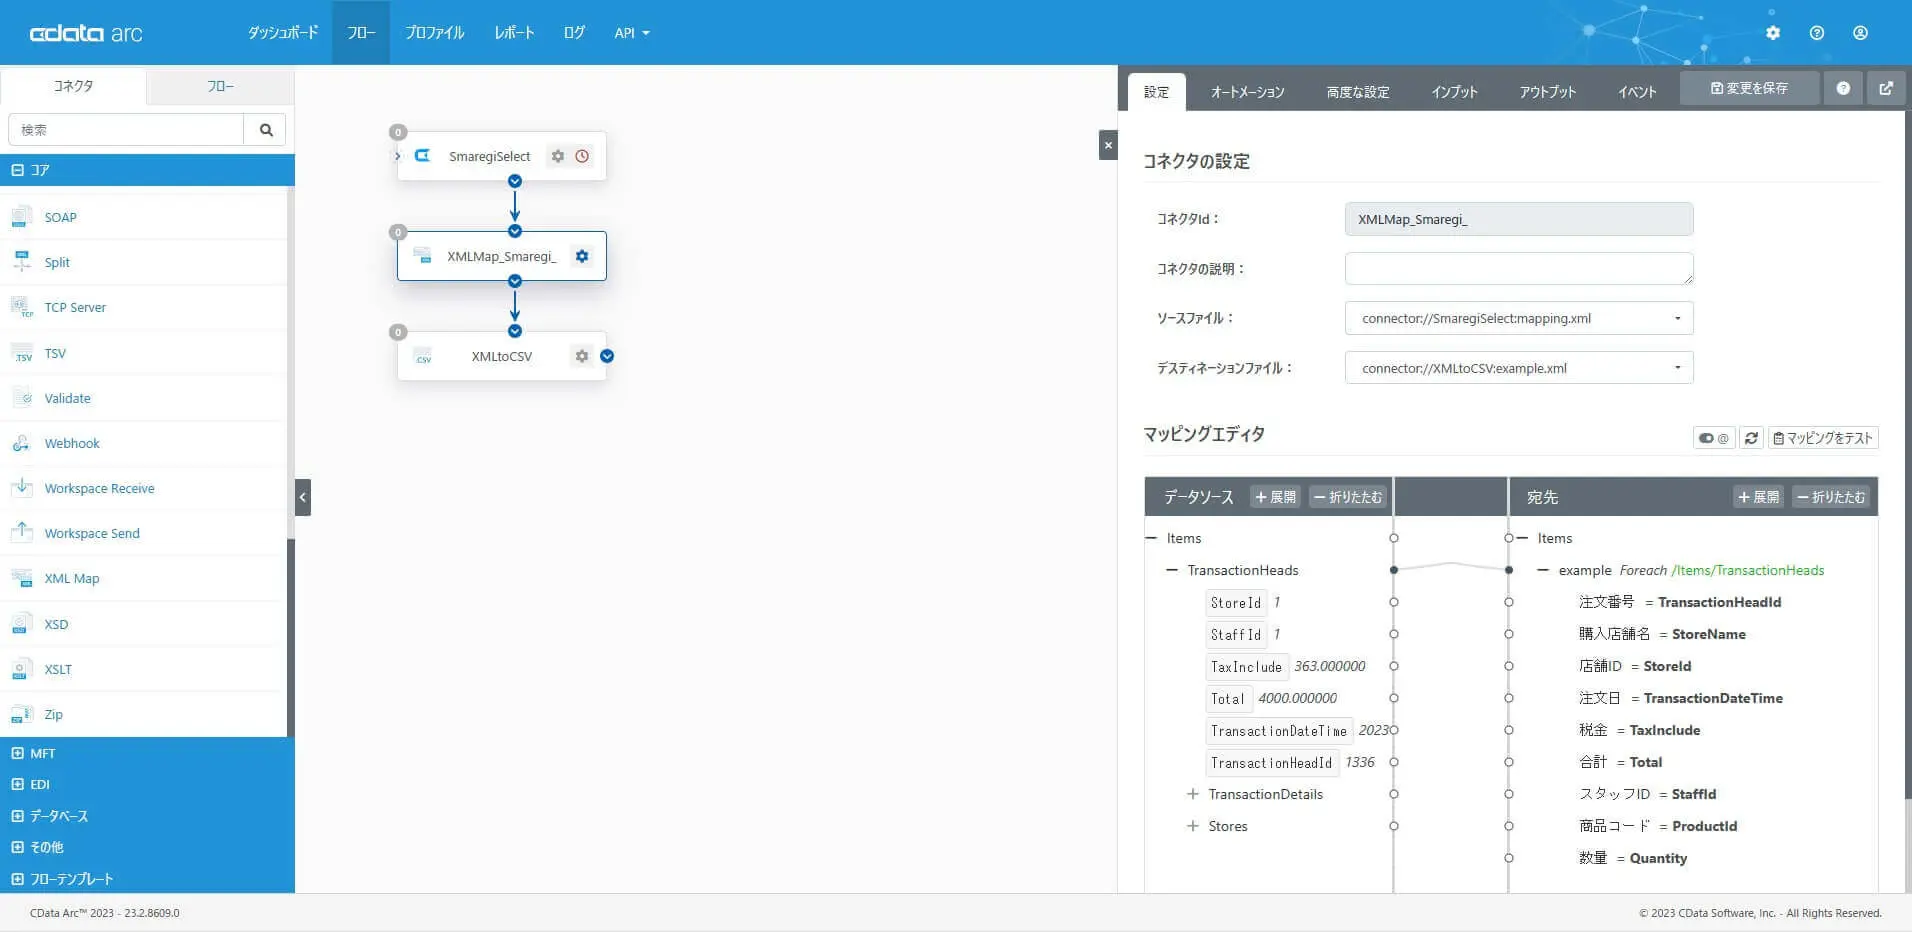
Task: Click the refresh mapping icon button
Action: coord(1751,438)
